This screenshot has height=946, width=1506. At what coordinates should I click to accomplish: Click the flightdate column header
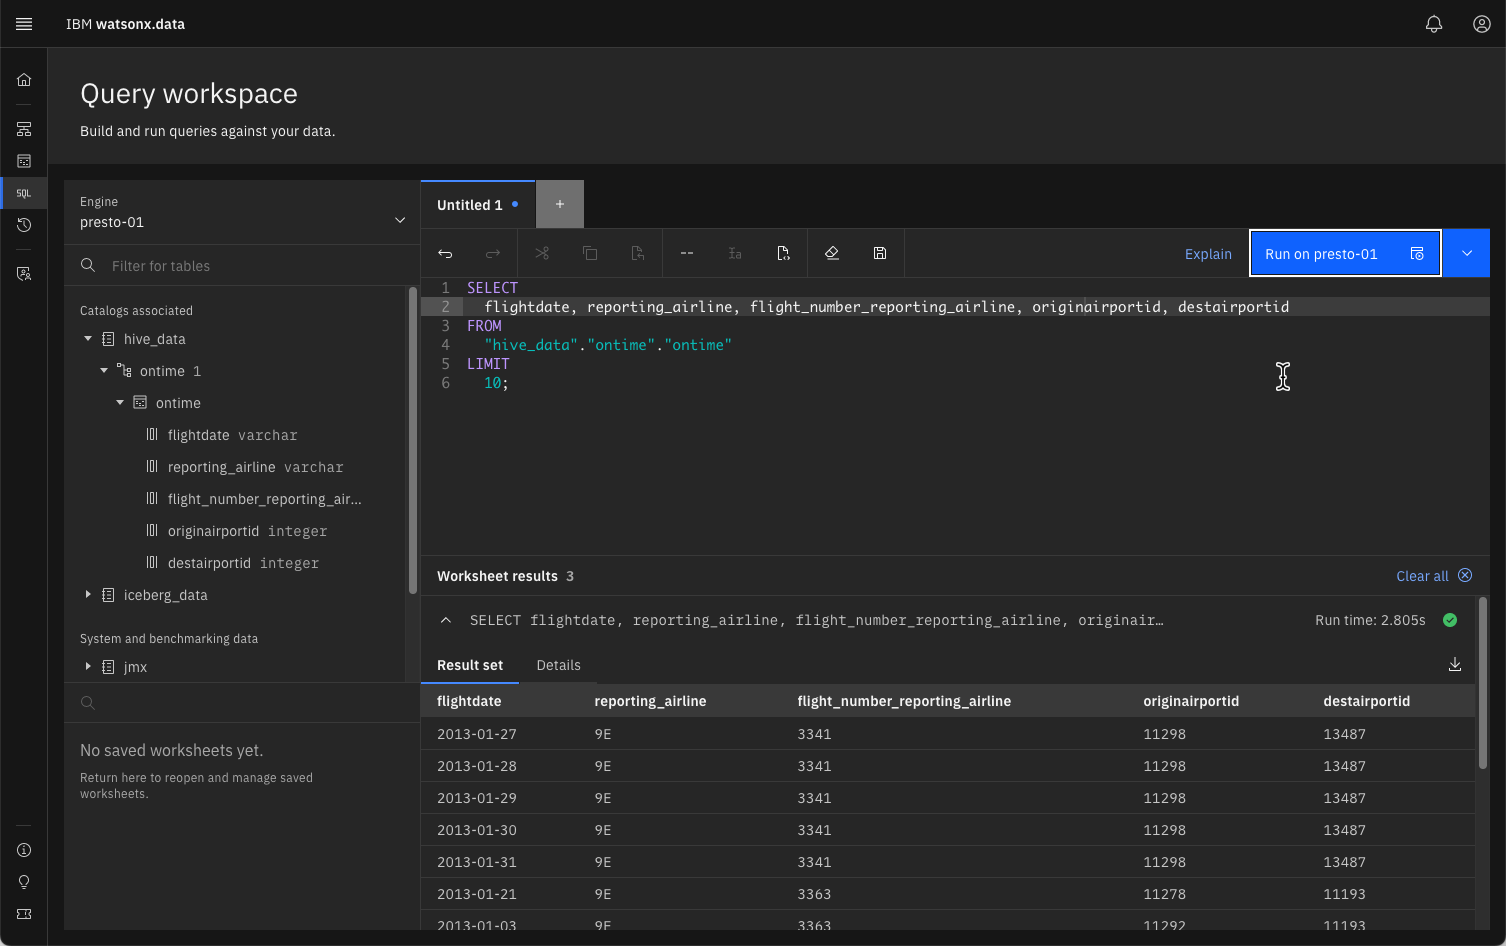click(x=469, y=701)
